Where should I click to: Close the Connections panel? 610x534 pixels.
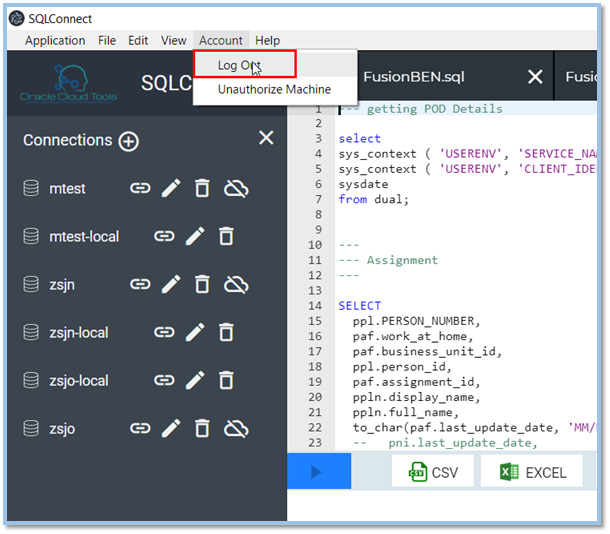[x=266, y=138]
